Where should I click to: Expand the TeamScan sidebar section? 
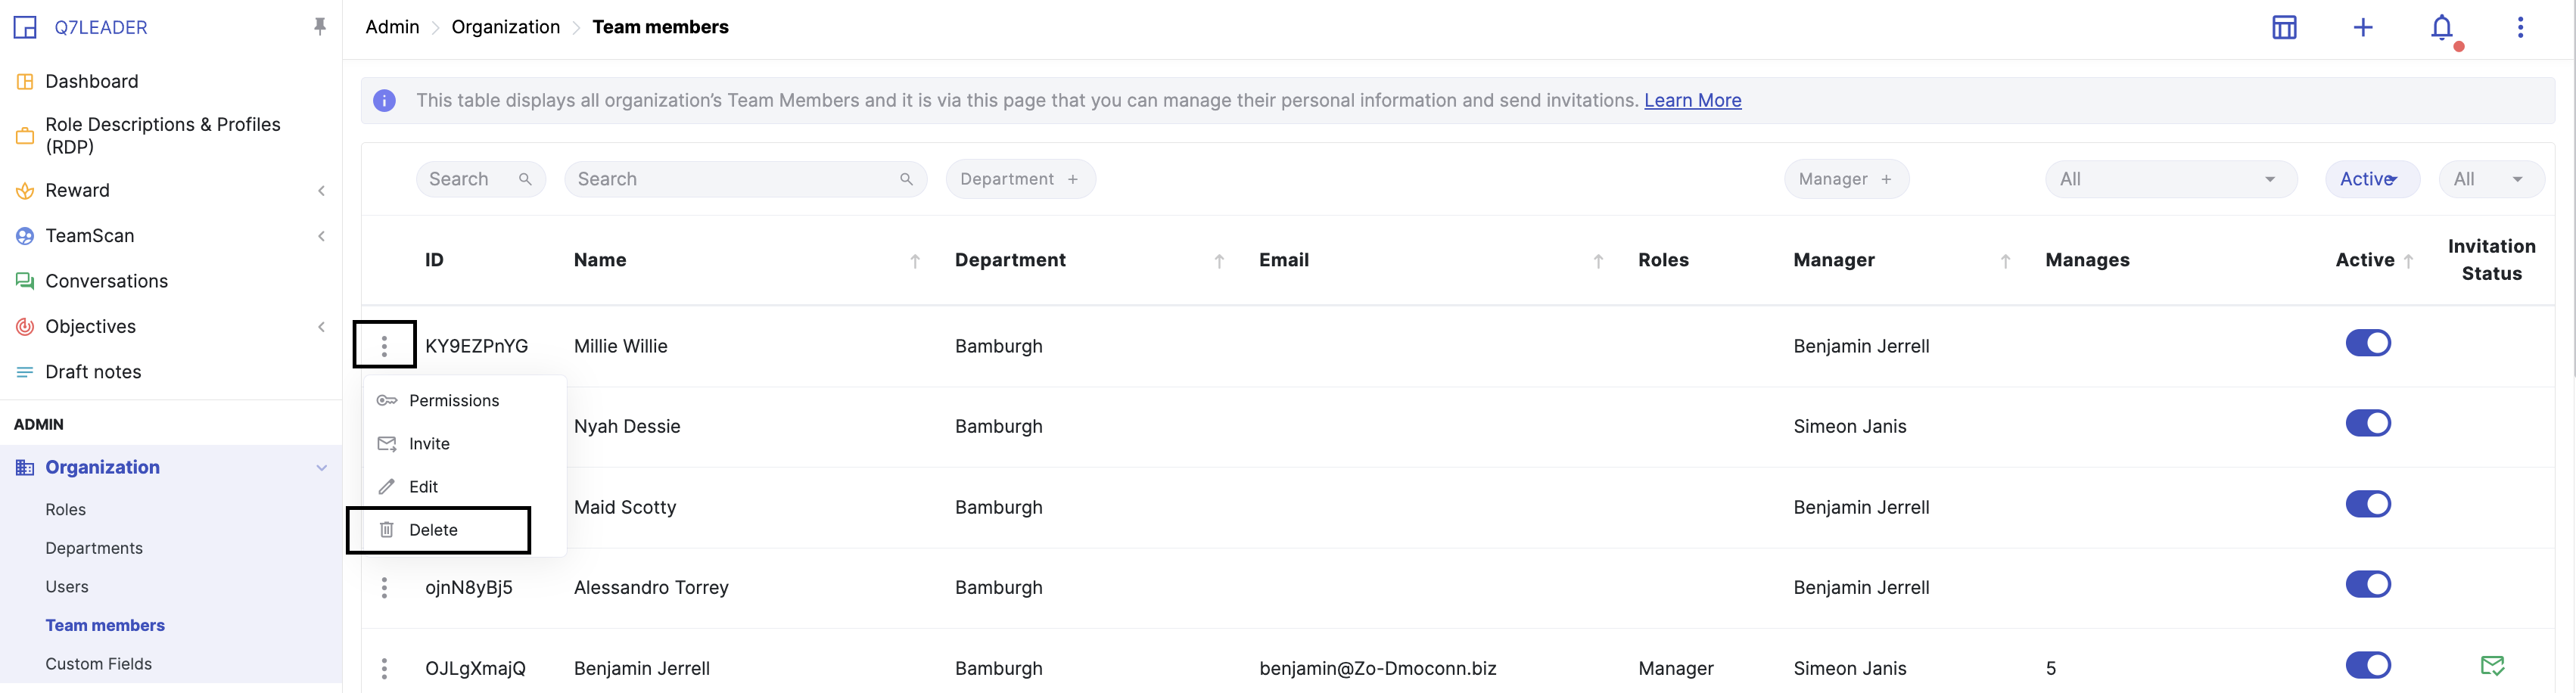pos(321,236)
